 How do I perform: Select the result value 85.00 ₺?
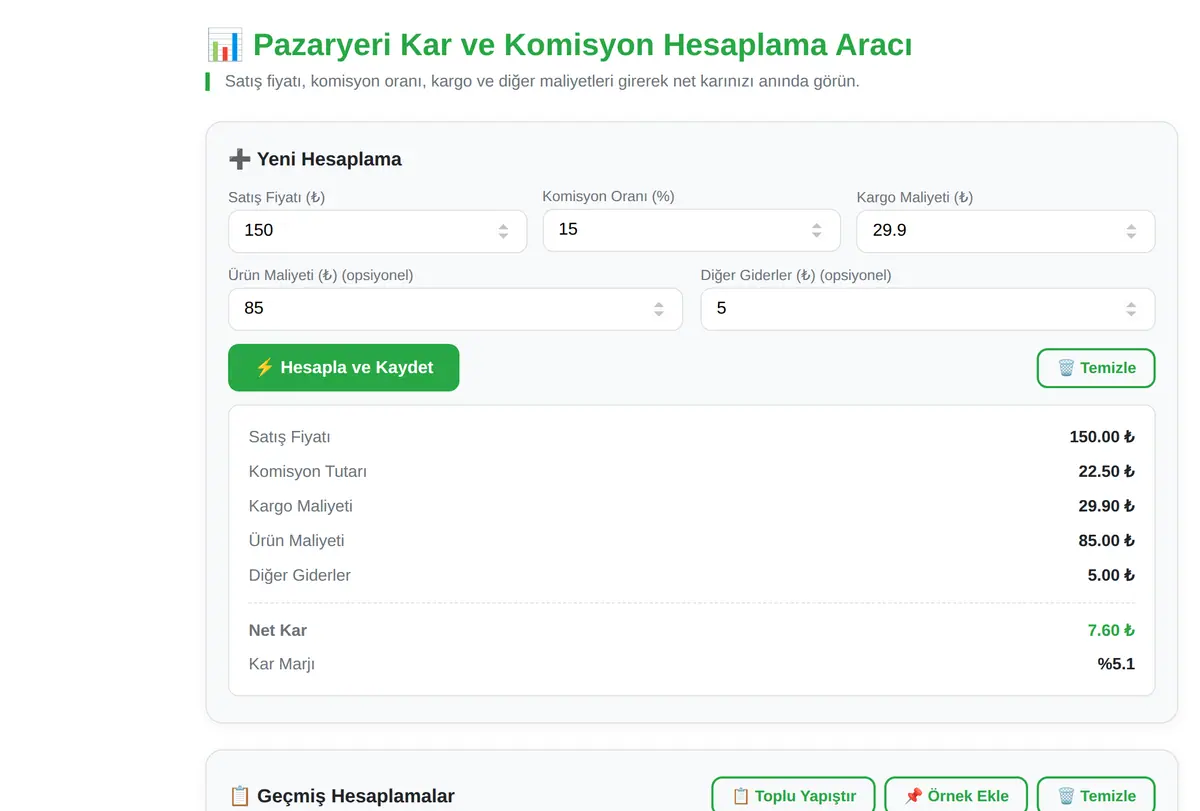(x=1107, y=540)
